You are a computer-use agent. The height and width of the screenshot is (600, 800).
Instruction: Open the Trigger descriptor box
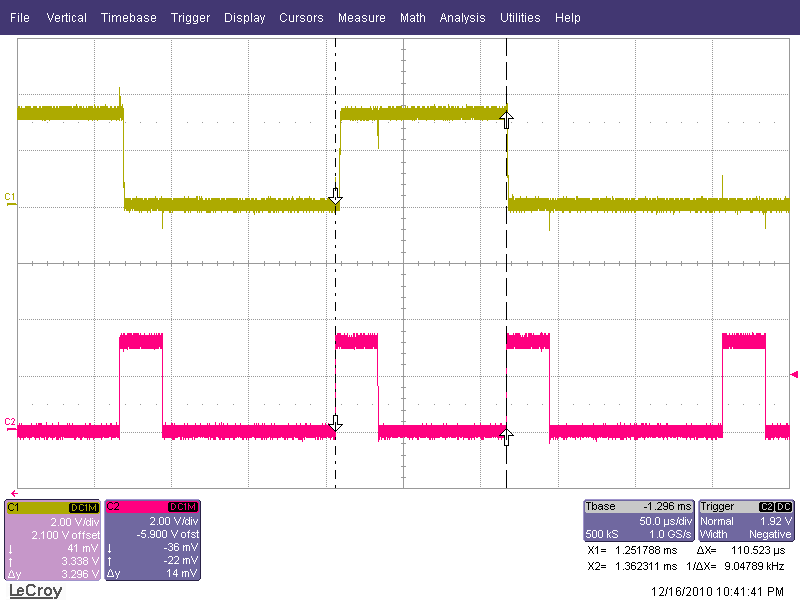746,520
